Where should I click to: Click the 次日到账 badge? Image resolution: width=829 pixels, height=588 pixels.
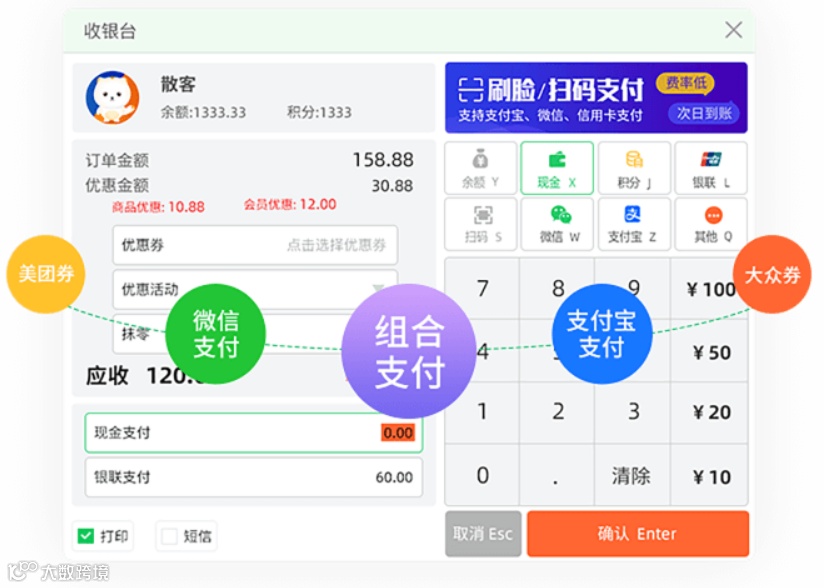[704, 113]
